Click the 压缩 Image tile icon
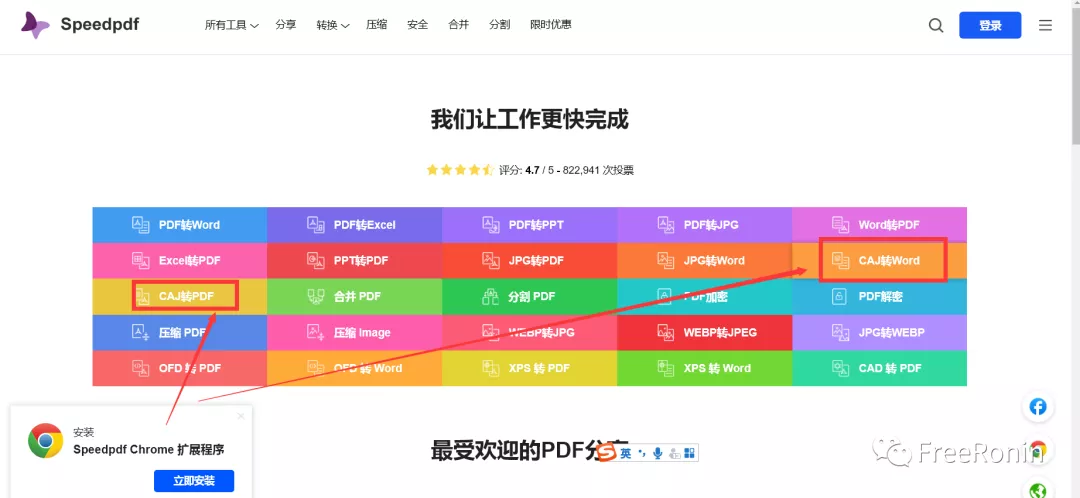The height and width of the screenshot is (498, 1080). (x=315, y=332)
